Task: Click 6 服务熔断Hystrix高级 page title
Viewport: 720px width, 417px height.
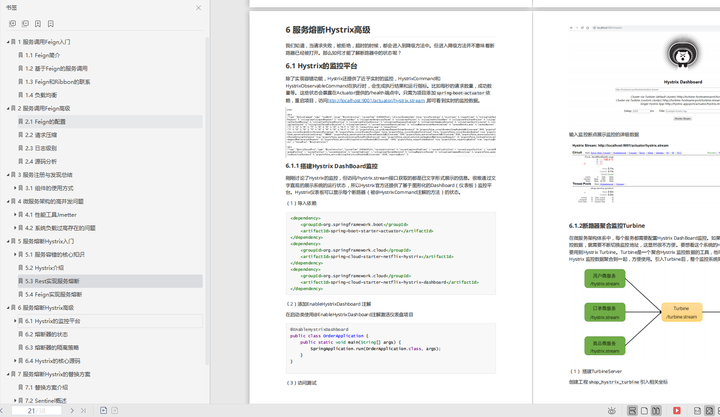Action: [x=328, y=30]
